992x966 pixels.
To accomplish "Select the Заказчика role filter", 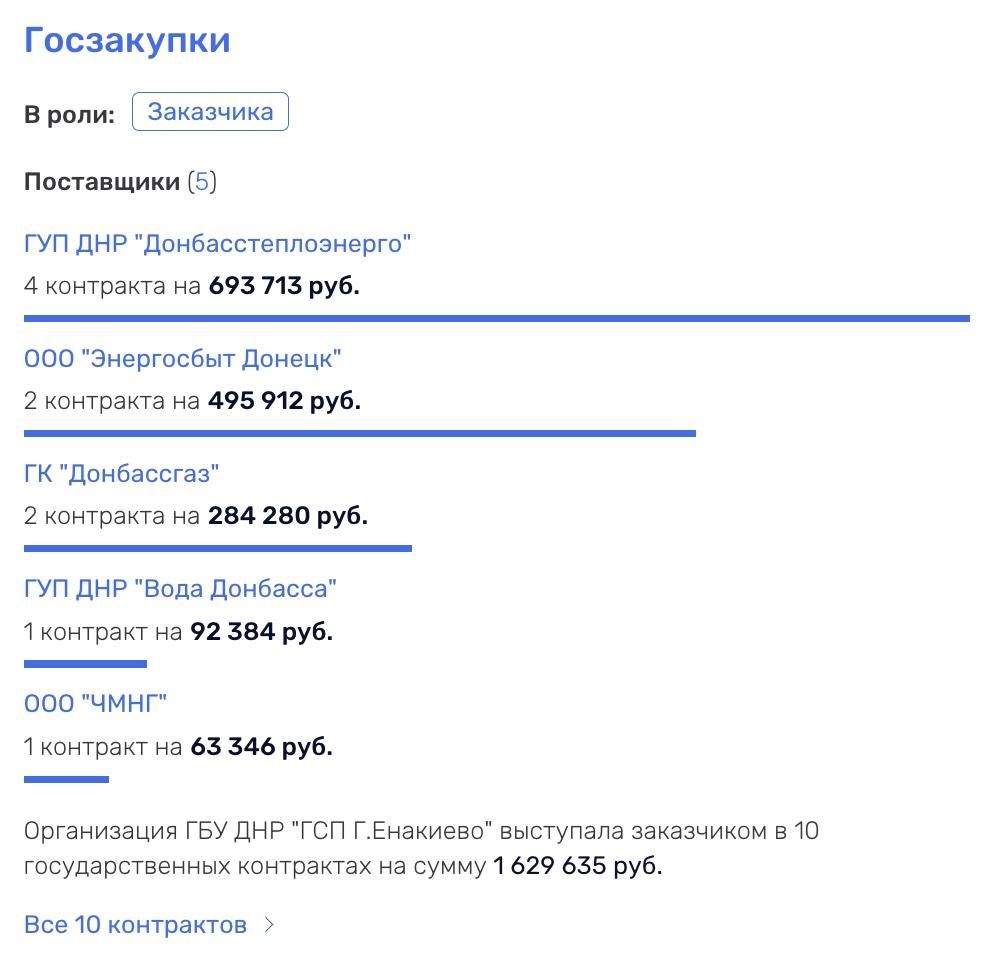I will (210, 112).
